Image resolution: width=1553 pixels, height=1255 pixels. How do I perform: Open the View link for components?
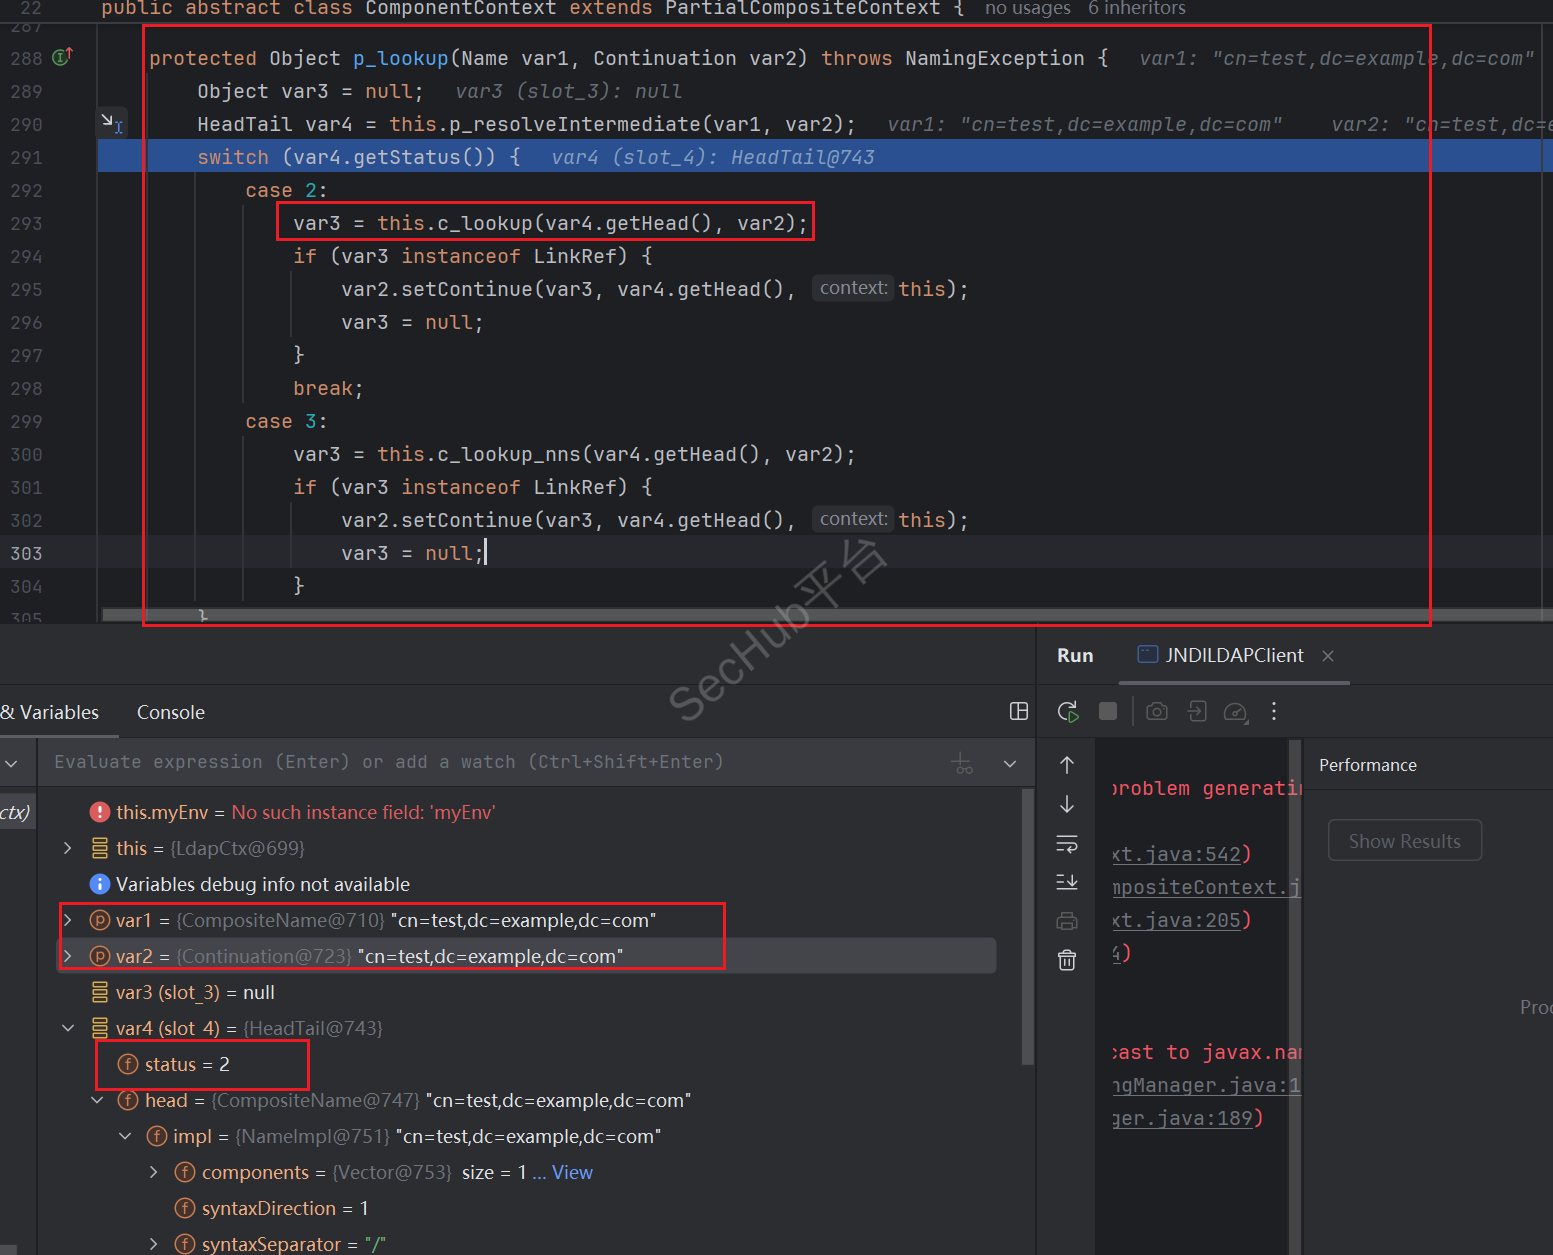coord(572,1172)
